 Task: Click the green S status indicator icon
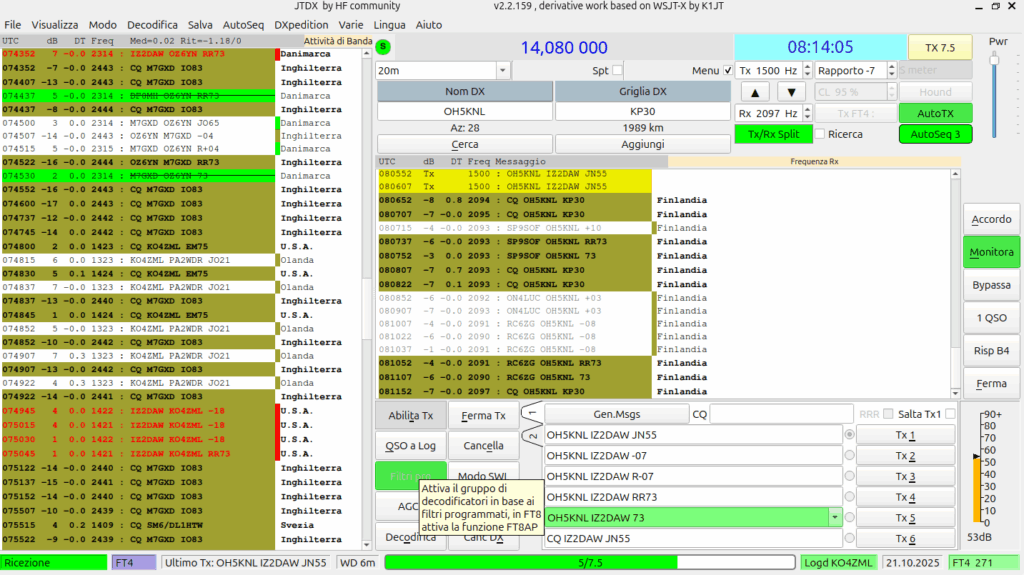(x=383, y=47)
